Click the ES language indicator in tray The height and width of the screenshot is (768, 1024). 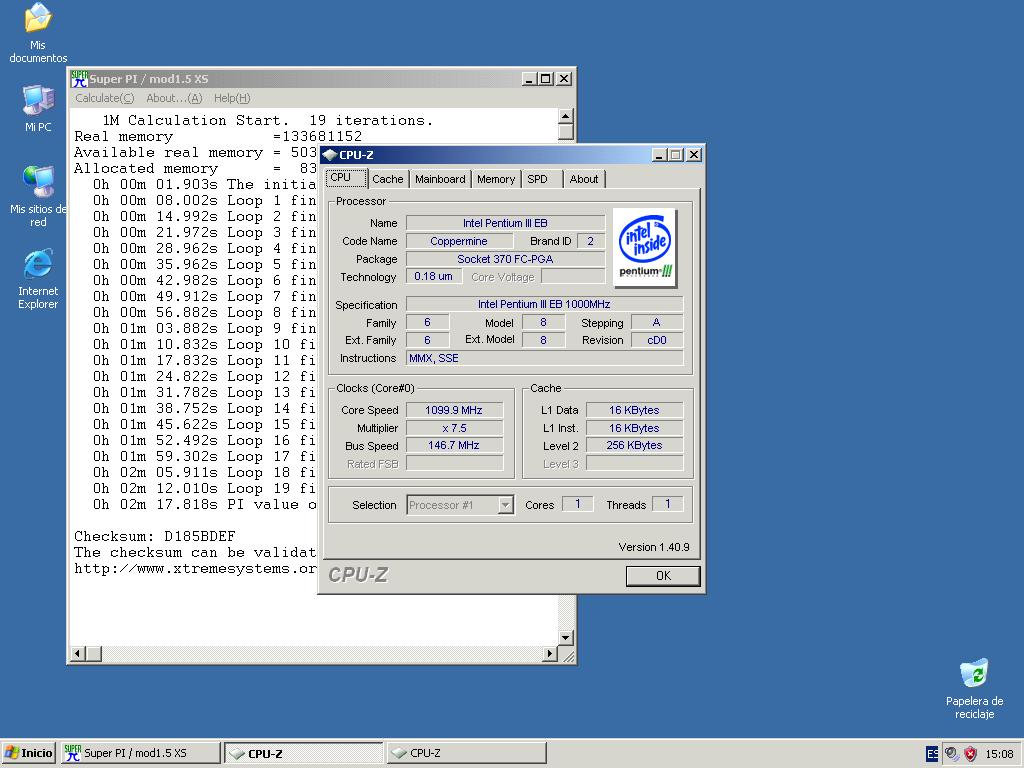[x=932, y=754]
